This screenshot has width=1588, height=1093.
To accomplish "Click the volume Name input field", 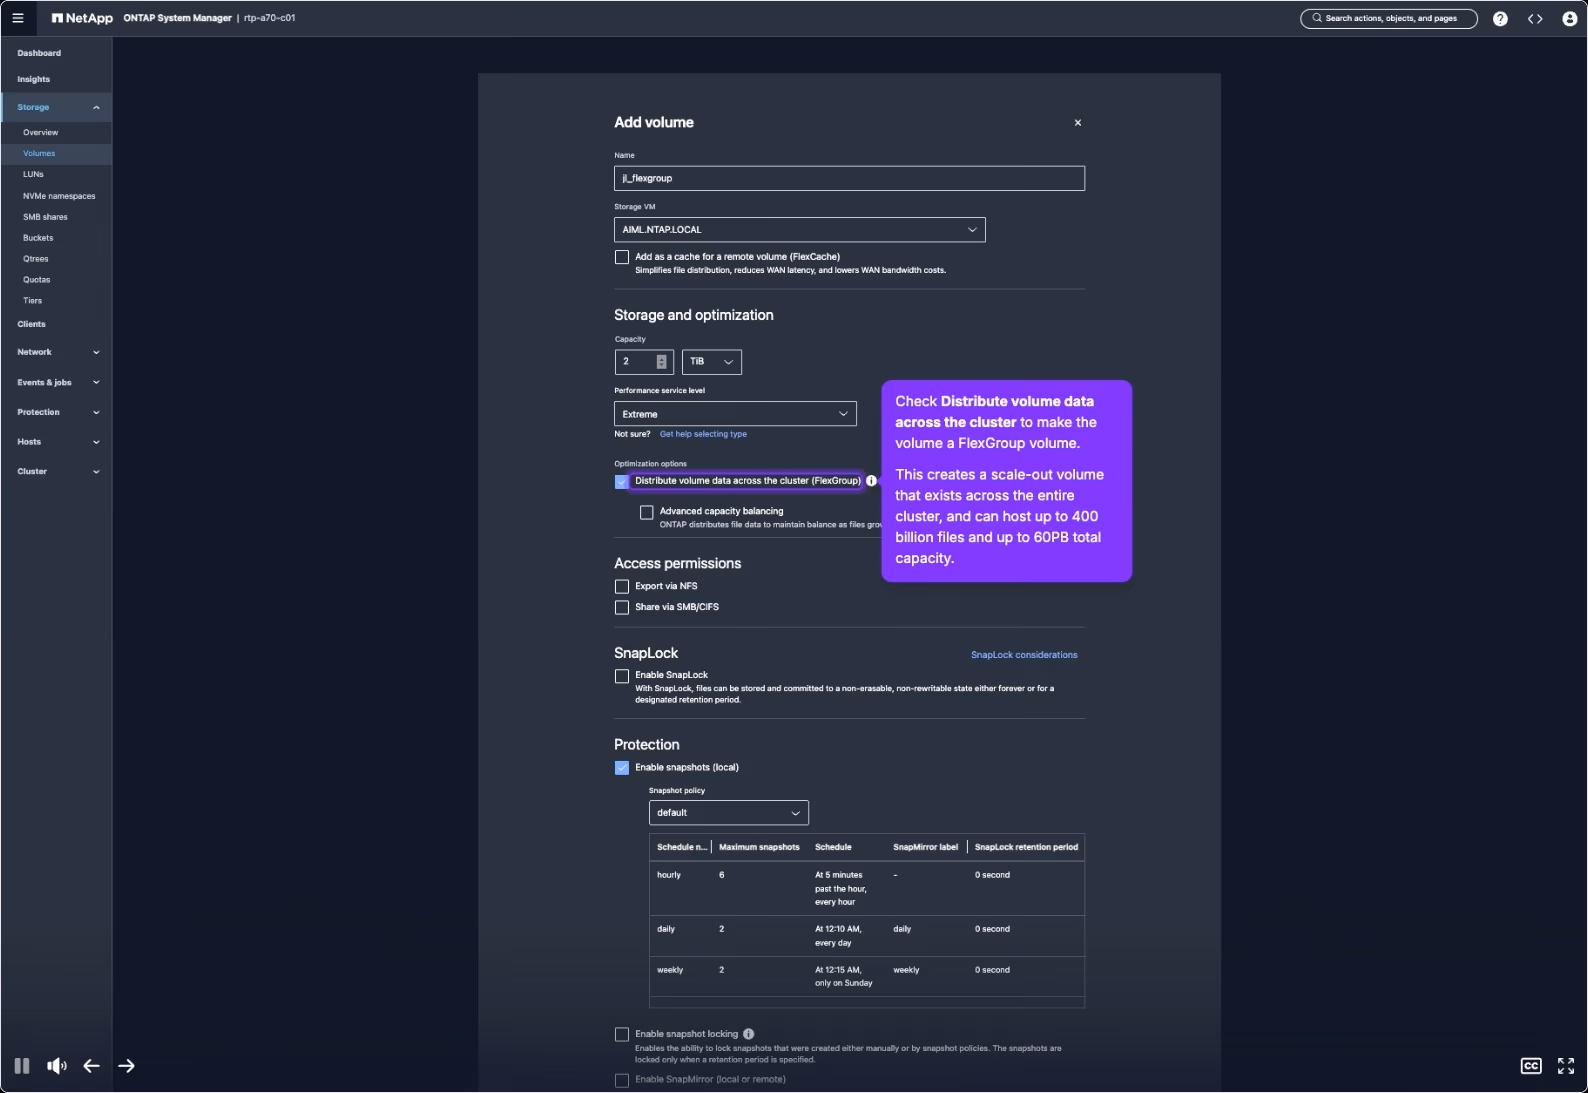I will pyautogui.click(x=849, y=178).
